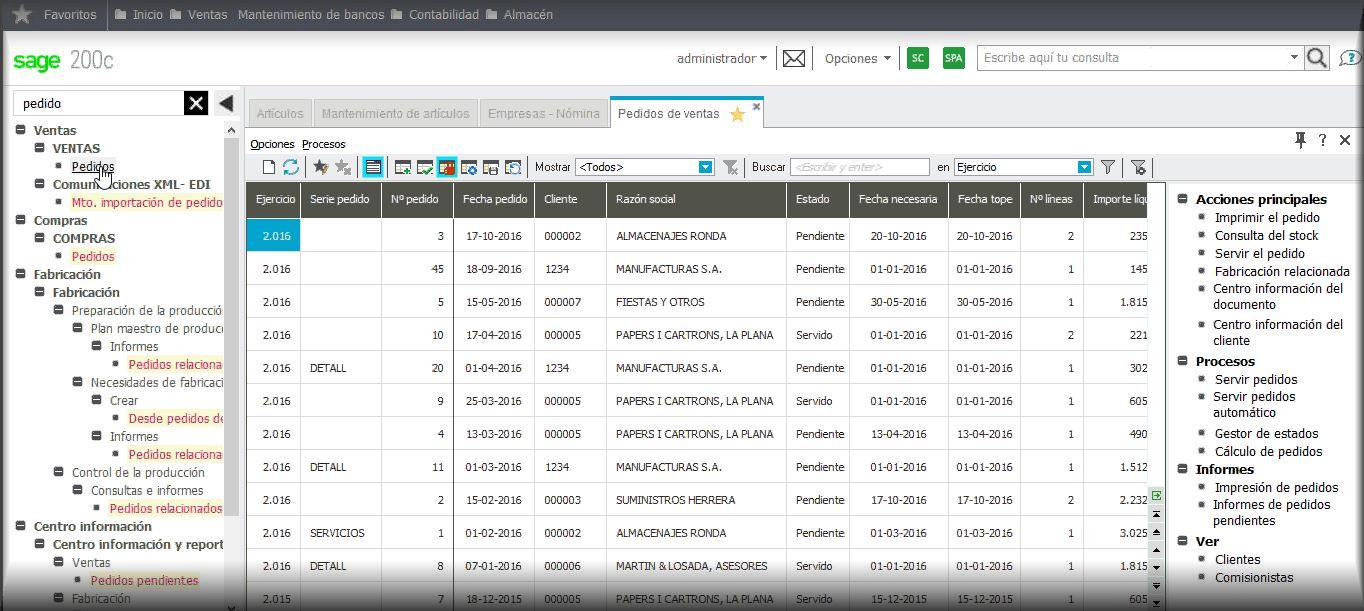Sort by the Fecha pedido column header

tap(494, 199)
